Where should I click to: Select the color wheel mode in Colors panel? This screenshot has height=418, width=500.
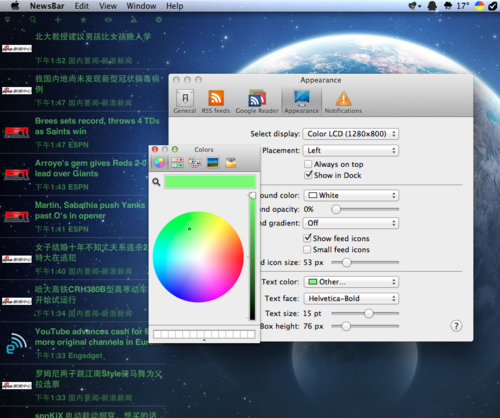pyautogui.click(x=159, y=162)
